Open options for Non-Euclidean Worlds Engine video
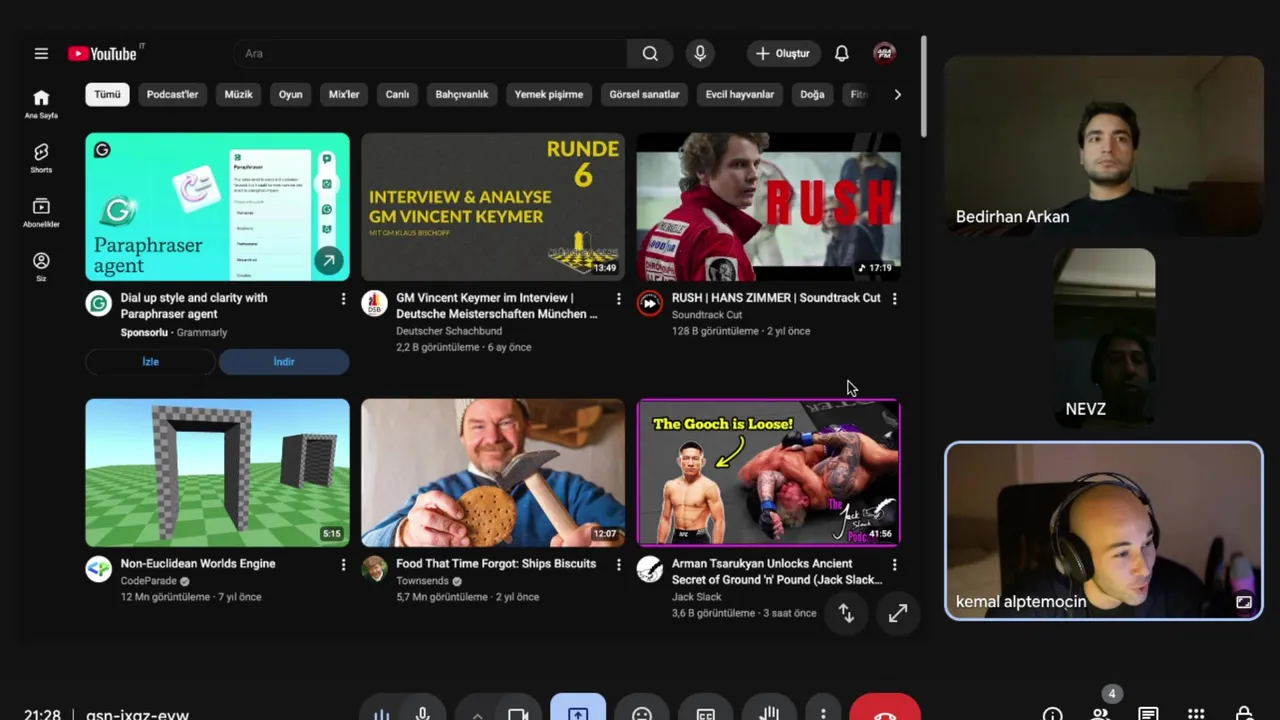1280x720 pixels. (x=343, y=565)
